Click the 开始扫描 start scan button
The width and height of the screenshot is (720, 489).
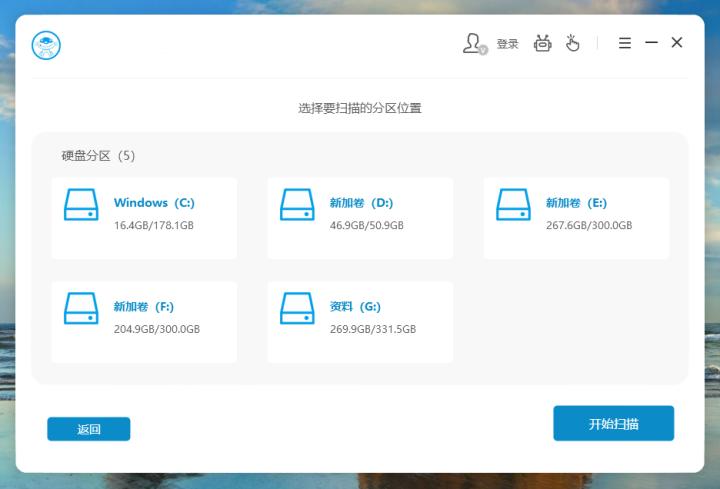point(613,423)
